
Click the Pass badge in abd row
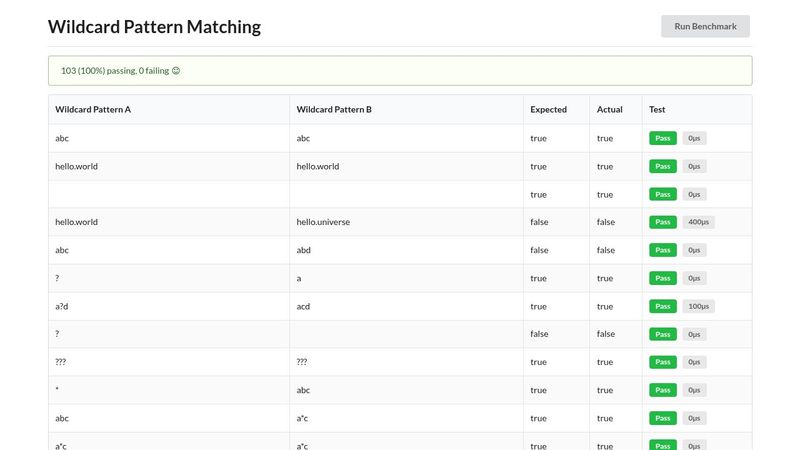click(663, 250)
